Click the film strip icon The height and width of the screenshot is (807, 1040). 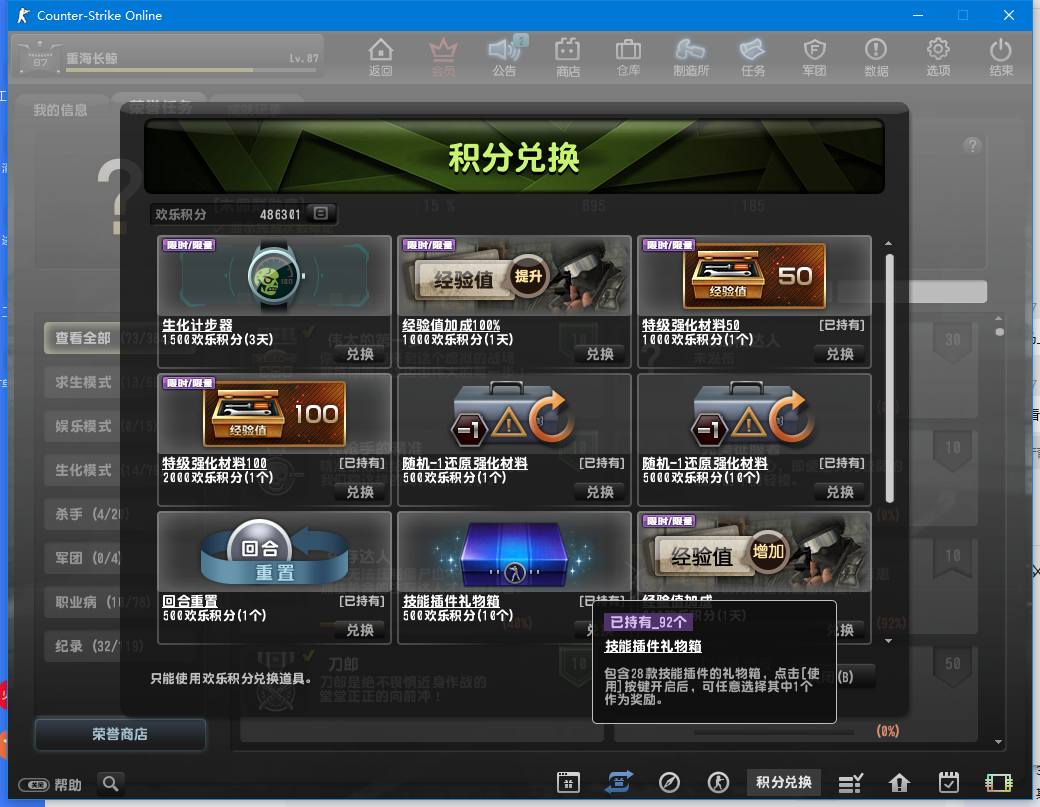pyautogui.click(x=998, y=783)
